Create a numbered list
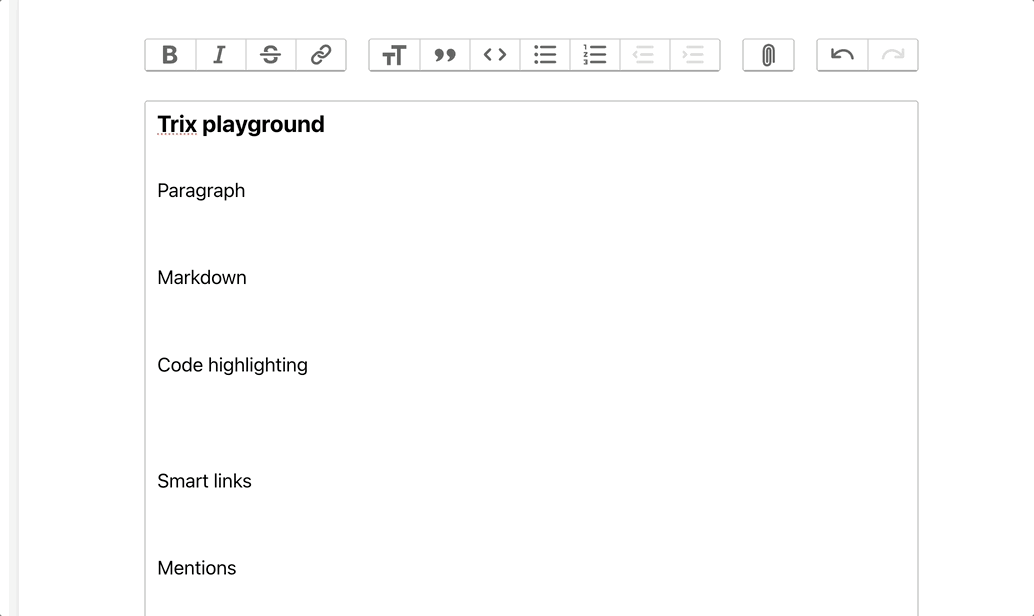This screenshot has height=616, width=1034. [x=595, y=55]
